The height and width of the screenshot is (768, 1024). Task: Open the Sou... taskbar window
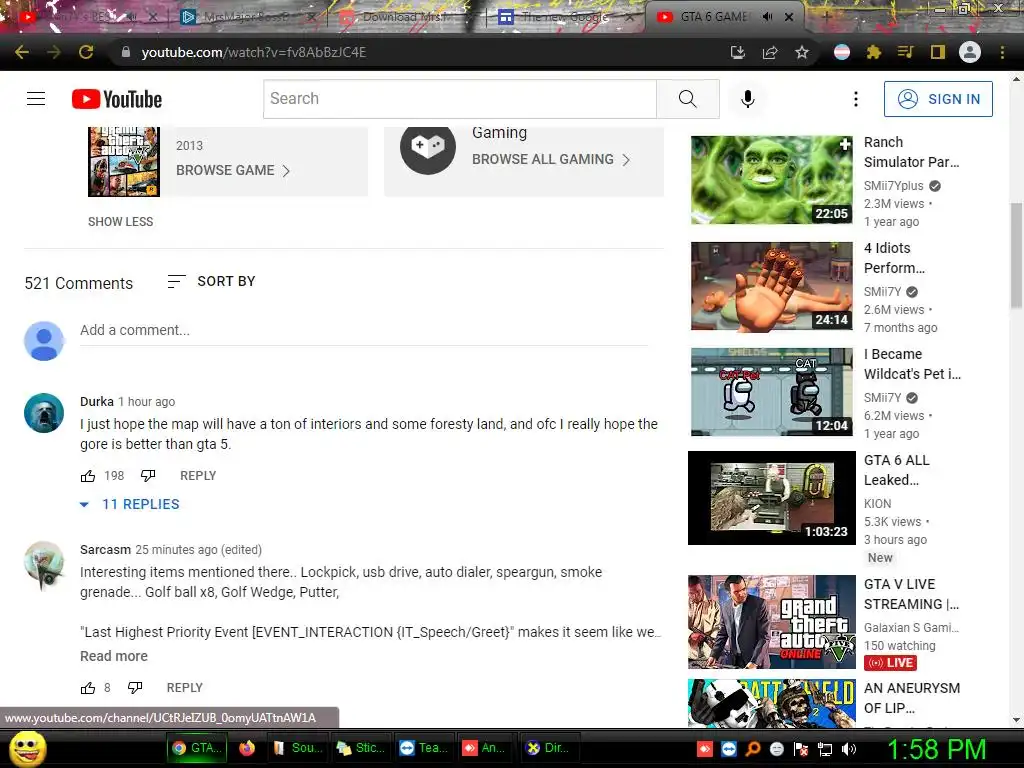[x=298, y=748]
